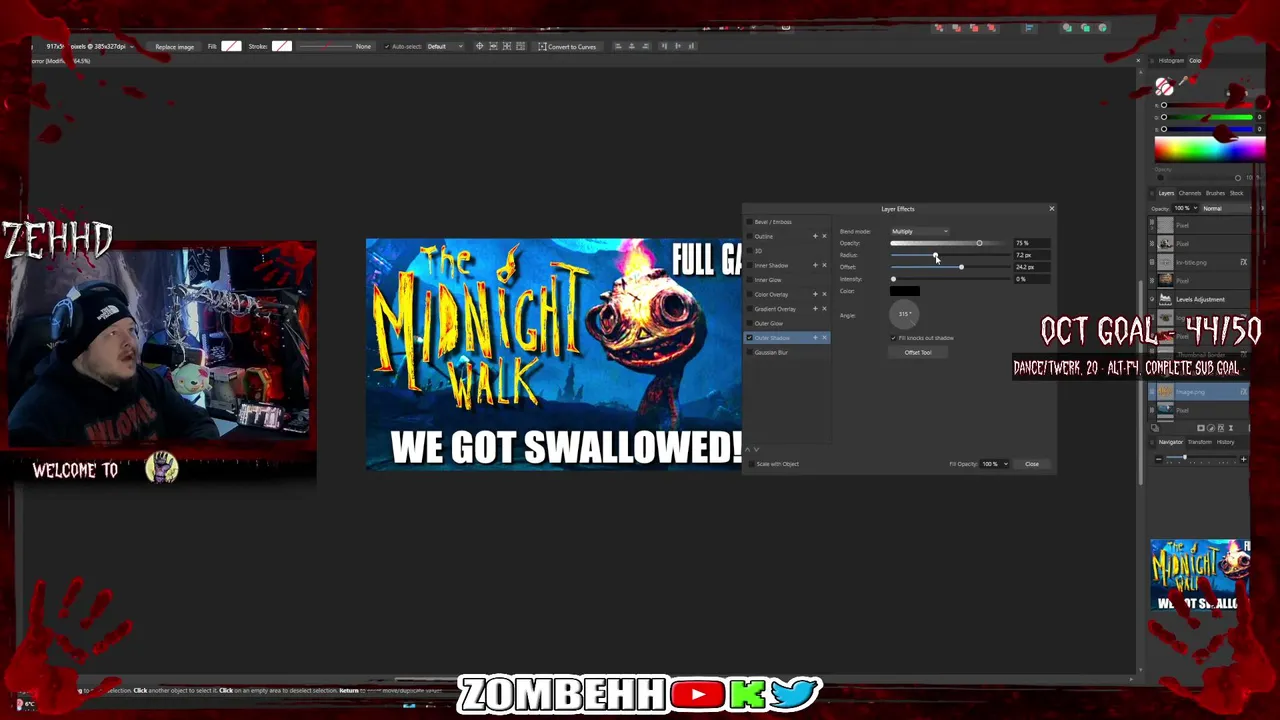Click the Navigator zoom out minus icon
Viewport: 1280px width, 720px height.
(1159, 459)
